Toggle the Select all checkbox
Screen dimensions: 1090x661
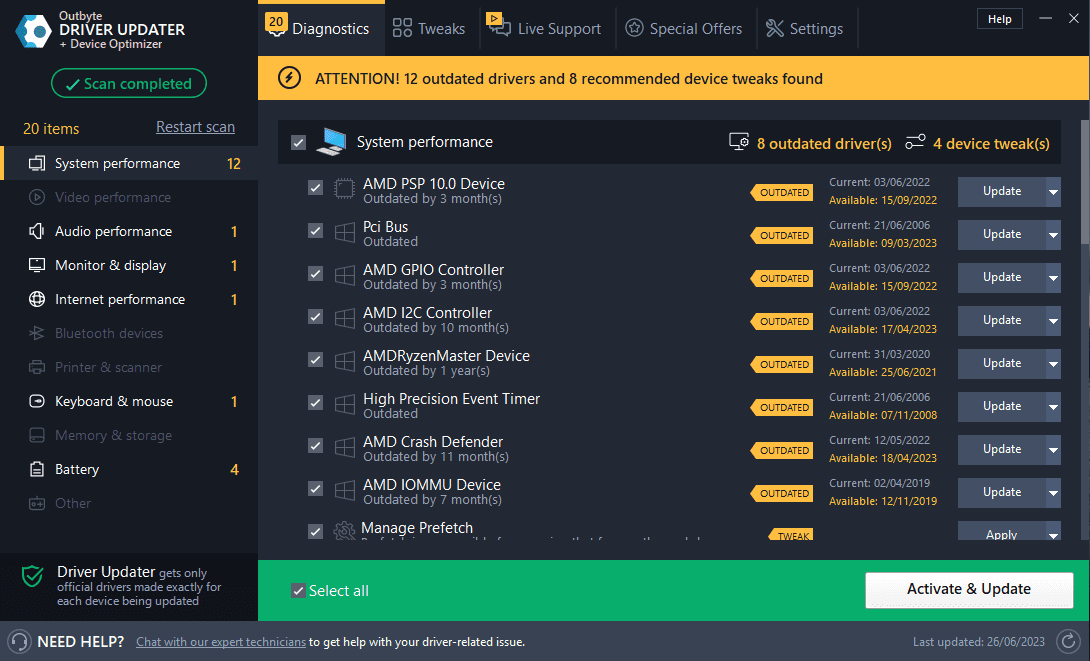298,591
